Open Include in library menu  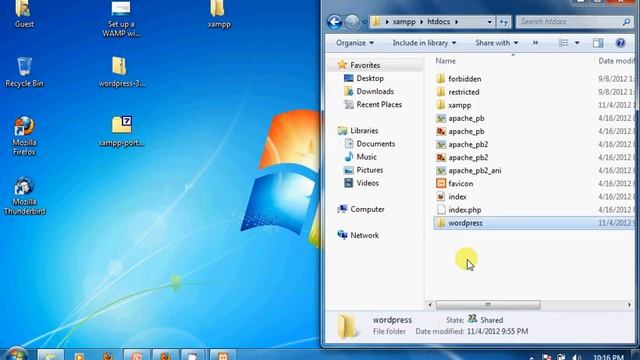coord(424,43)
